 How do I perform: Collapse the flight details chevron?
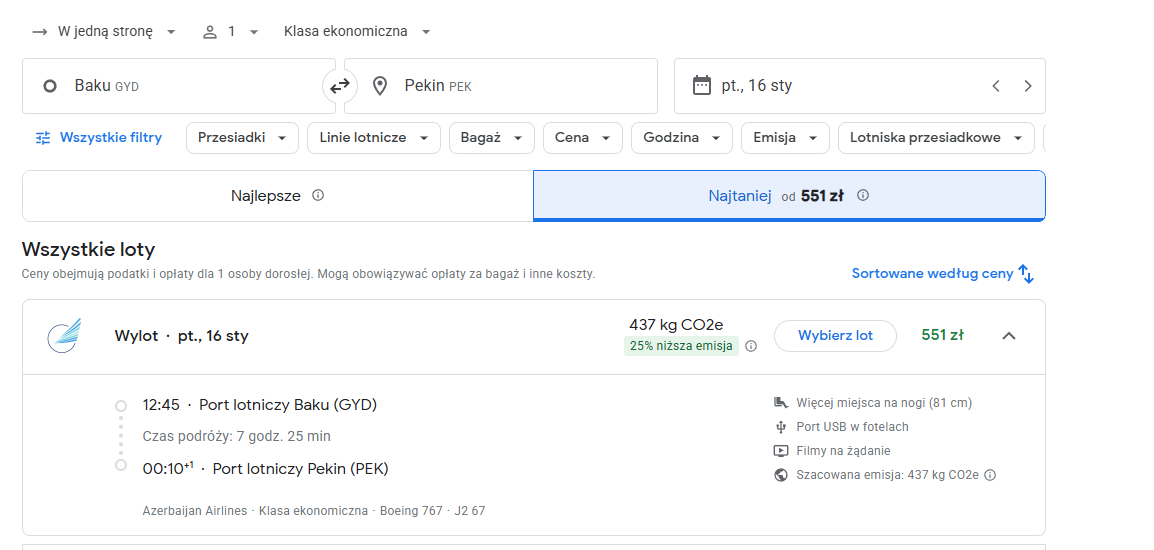pos(1009,336)
